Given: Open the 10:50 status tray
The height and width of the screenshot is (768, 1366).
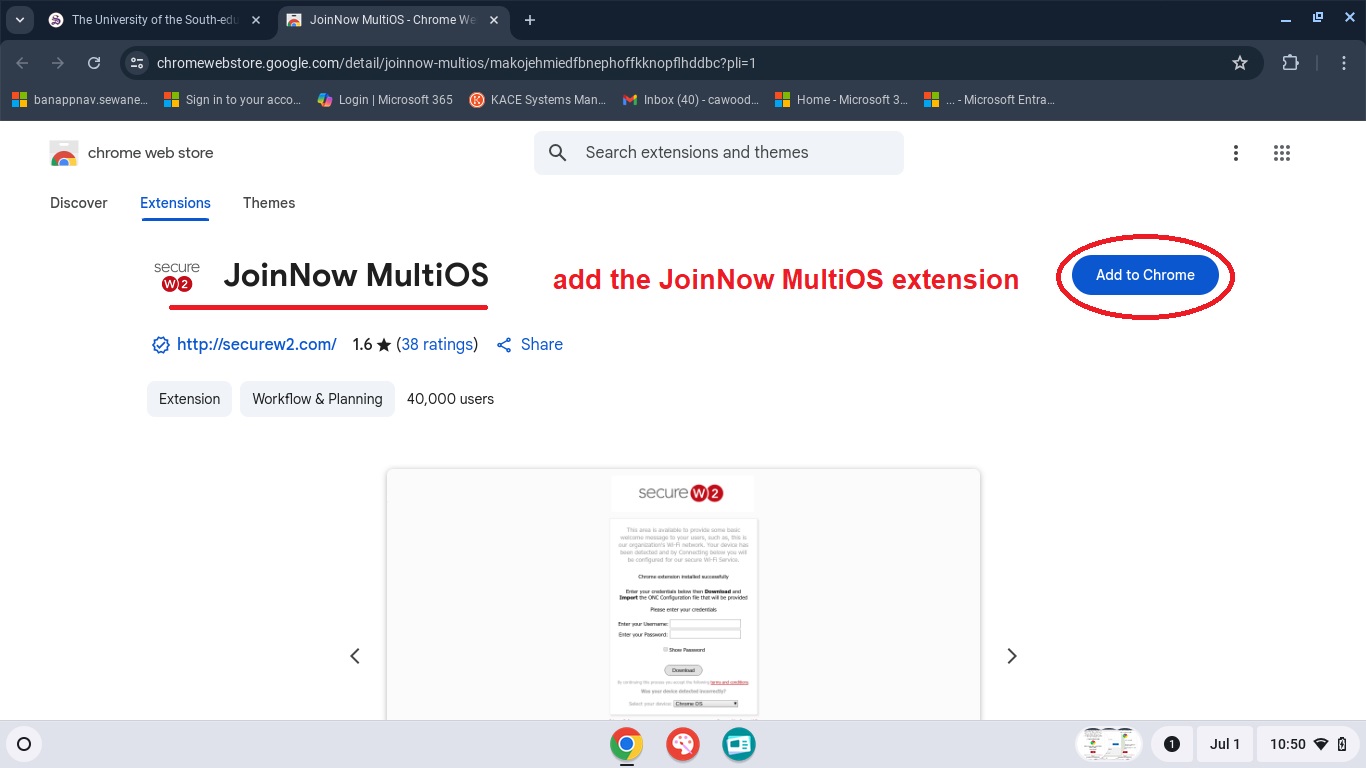Looking at the screenshot, I should click(1309, 744).
